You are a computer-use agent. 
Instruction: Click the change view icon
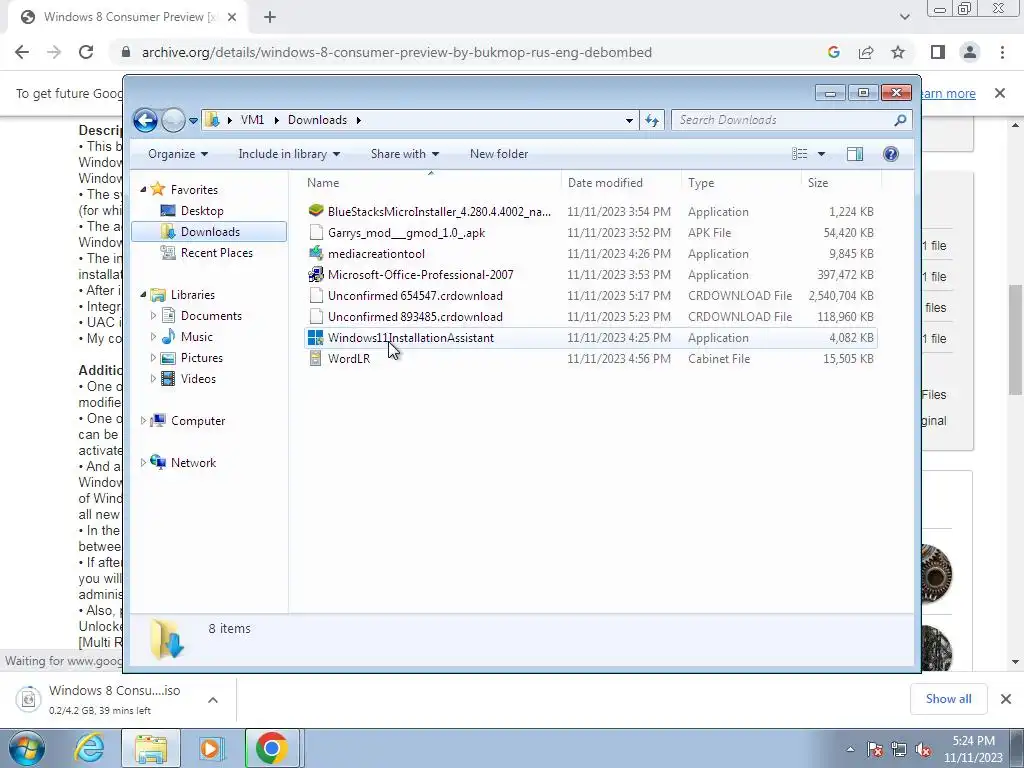click(x=799, y=154)
